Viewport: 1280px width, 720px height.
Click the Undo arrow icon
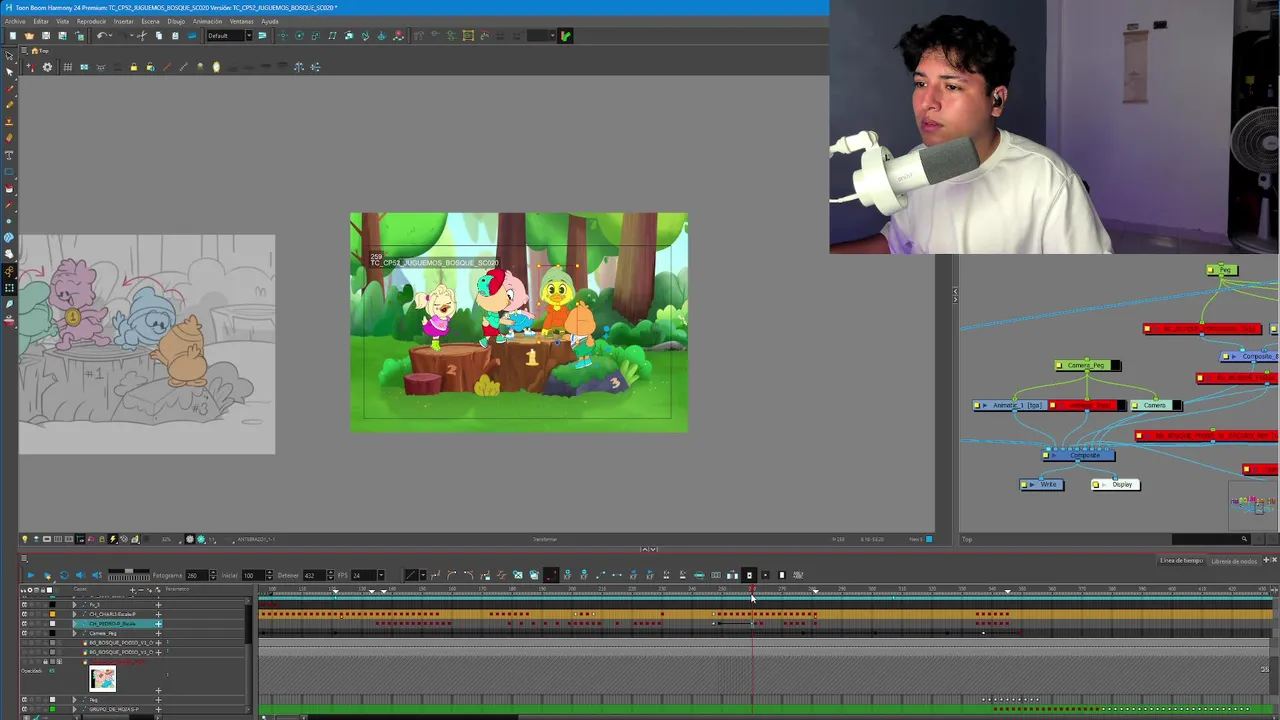coord(101,36)
